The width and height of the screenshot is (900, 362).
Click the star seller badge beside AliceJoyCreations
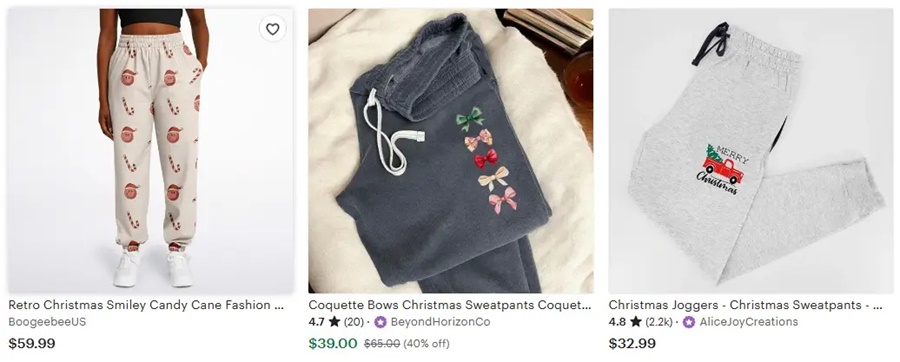[x=689, y=322]
